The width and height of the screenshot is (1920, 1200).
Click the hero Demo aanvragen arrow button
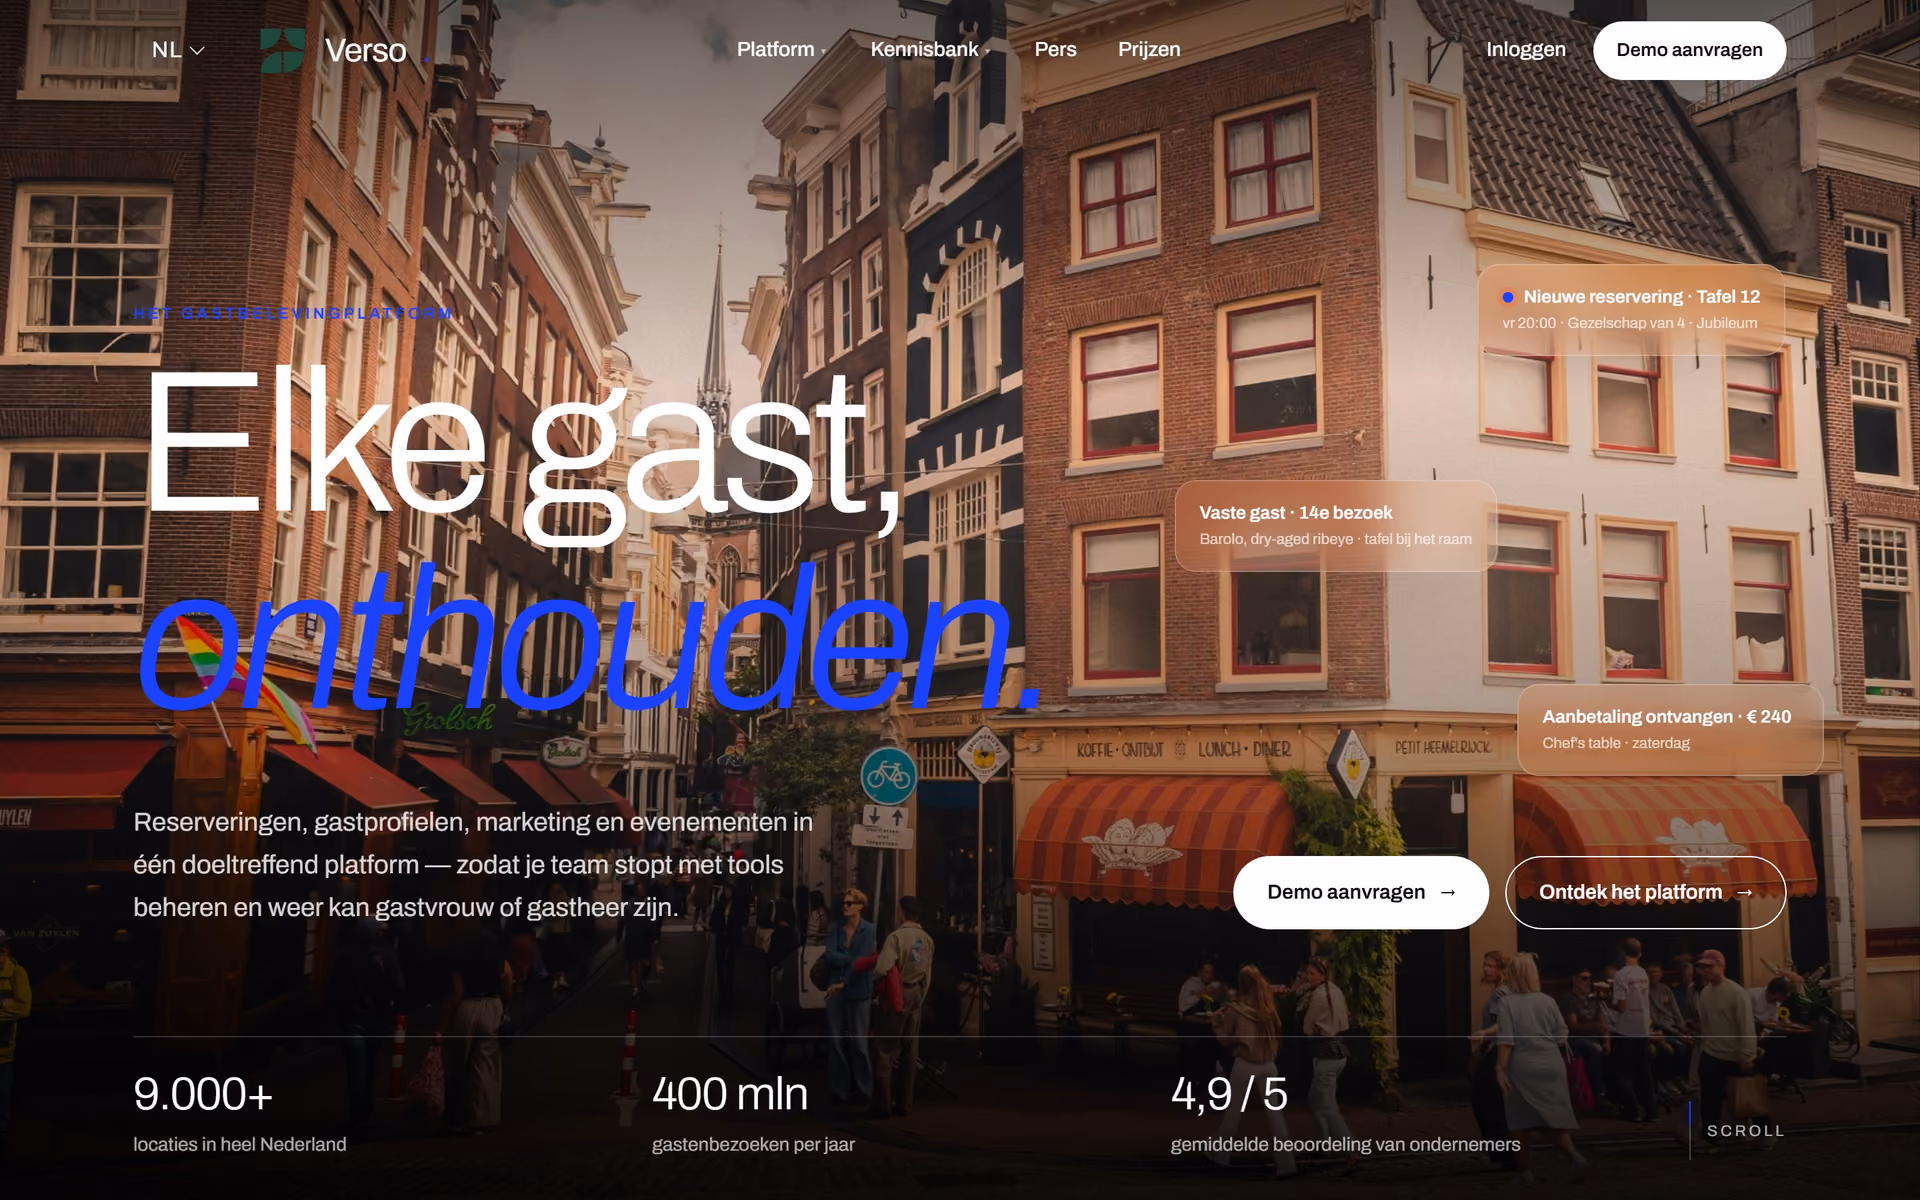[1360, 892]
